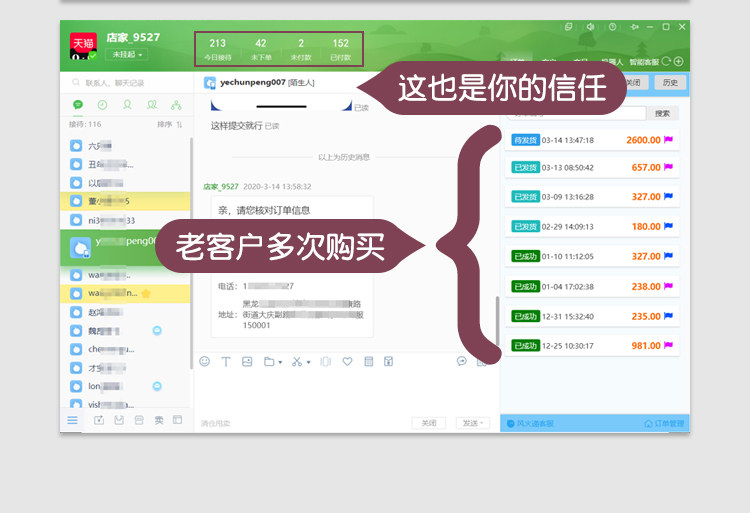Image resolution: width=750 pixels, height=513 pixels.
Task: Switch to the 历史 history tab
Action: (670, 82)
